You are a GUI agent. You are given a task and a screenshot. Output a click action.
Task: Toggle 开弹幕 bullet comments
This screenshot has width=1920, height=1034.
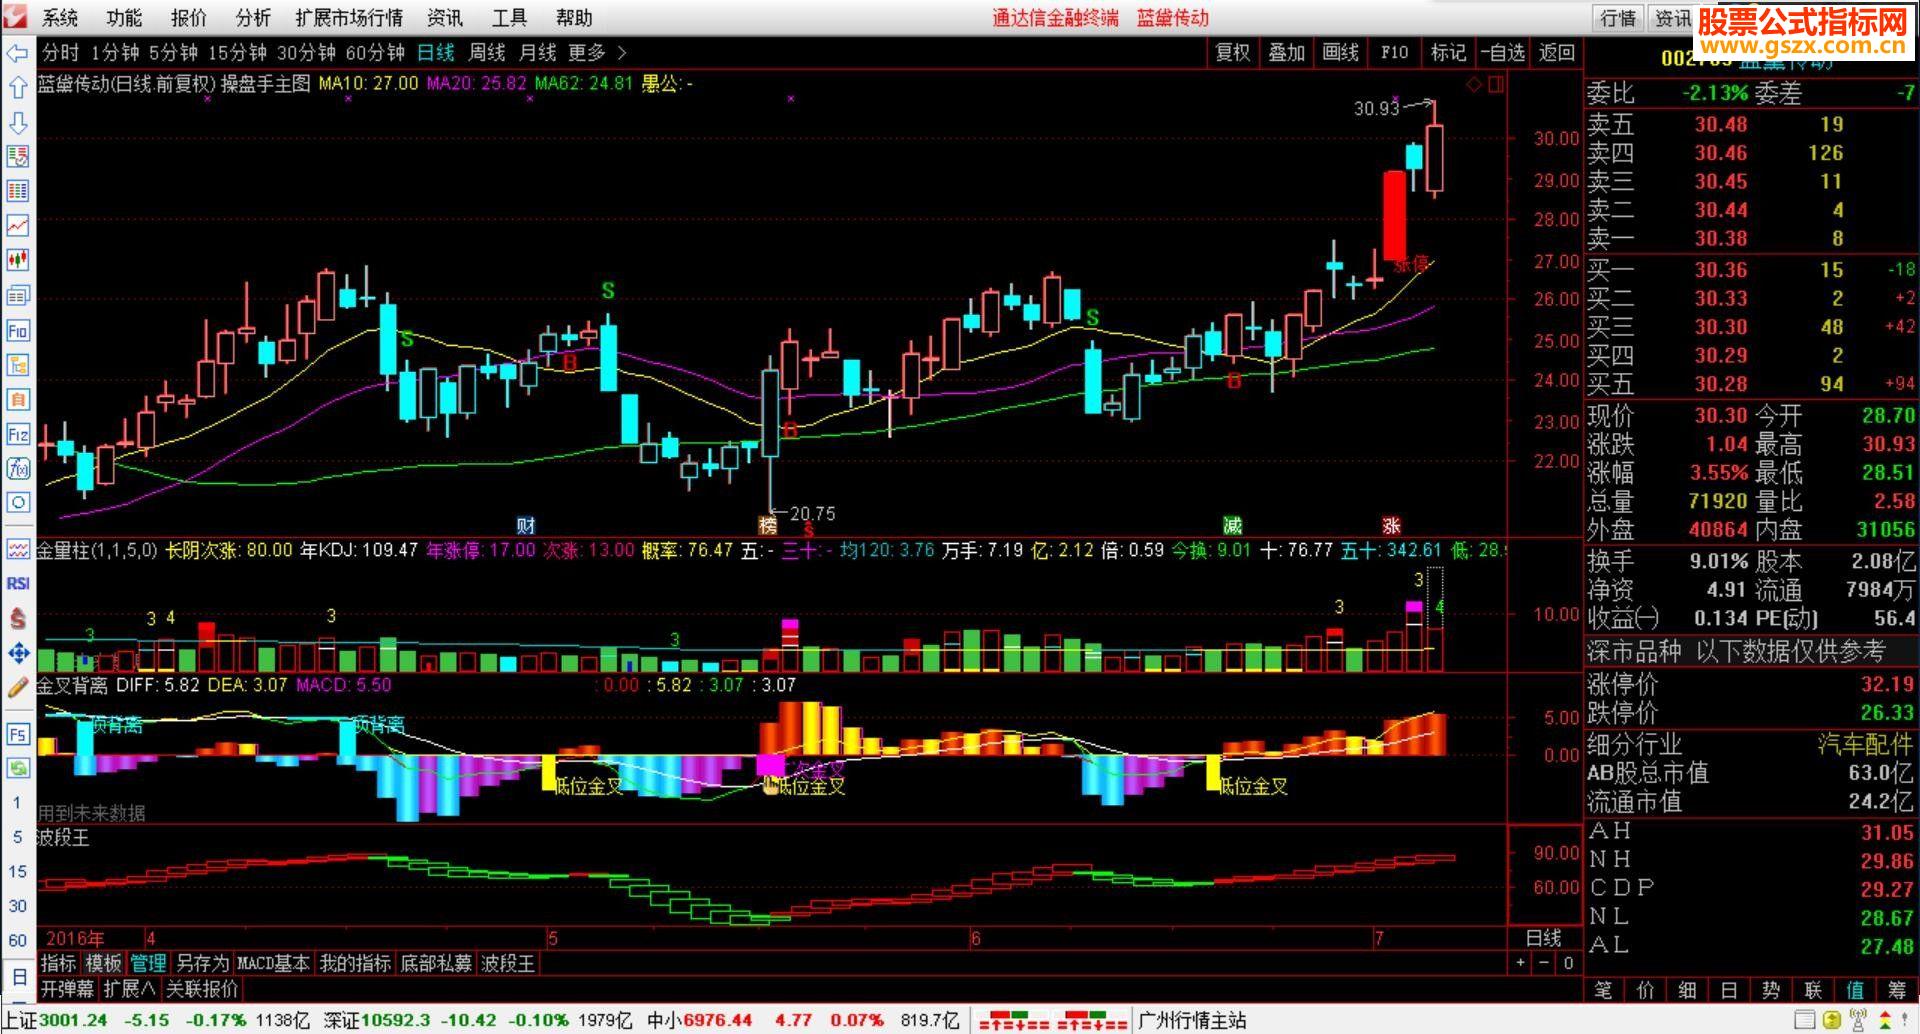pos(67,989)
